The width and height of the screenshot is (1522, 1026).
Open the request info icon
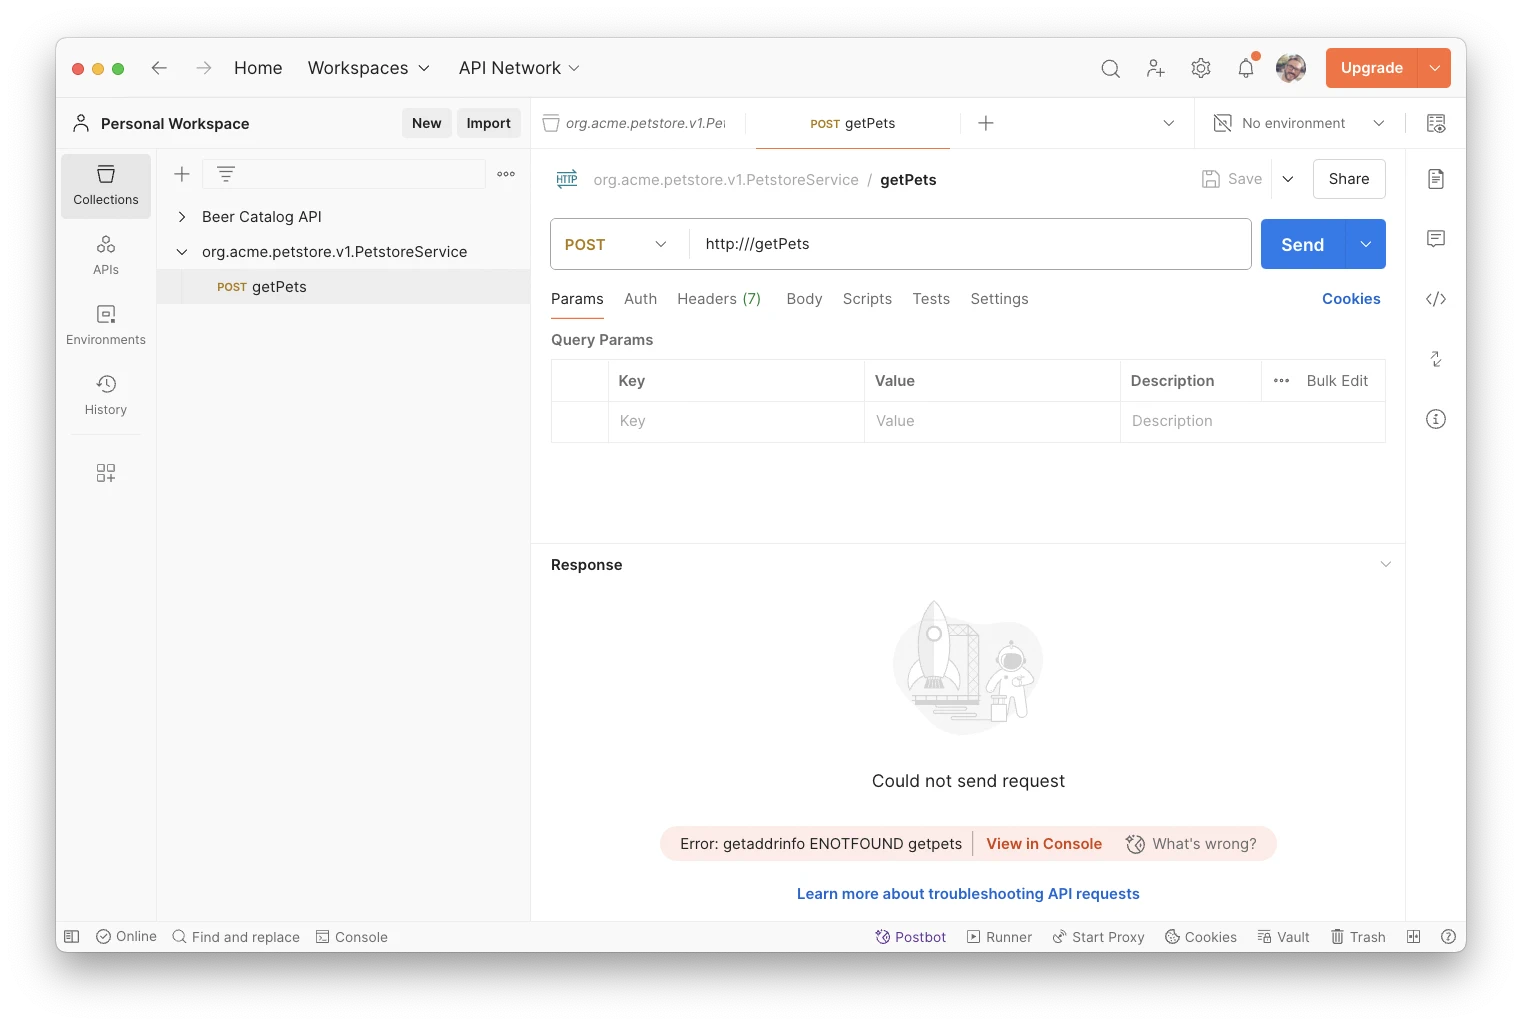click(x=1436, y=419)
